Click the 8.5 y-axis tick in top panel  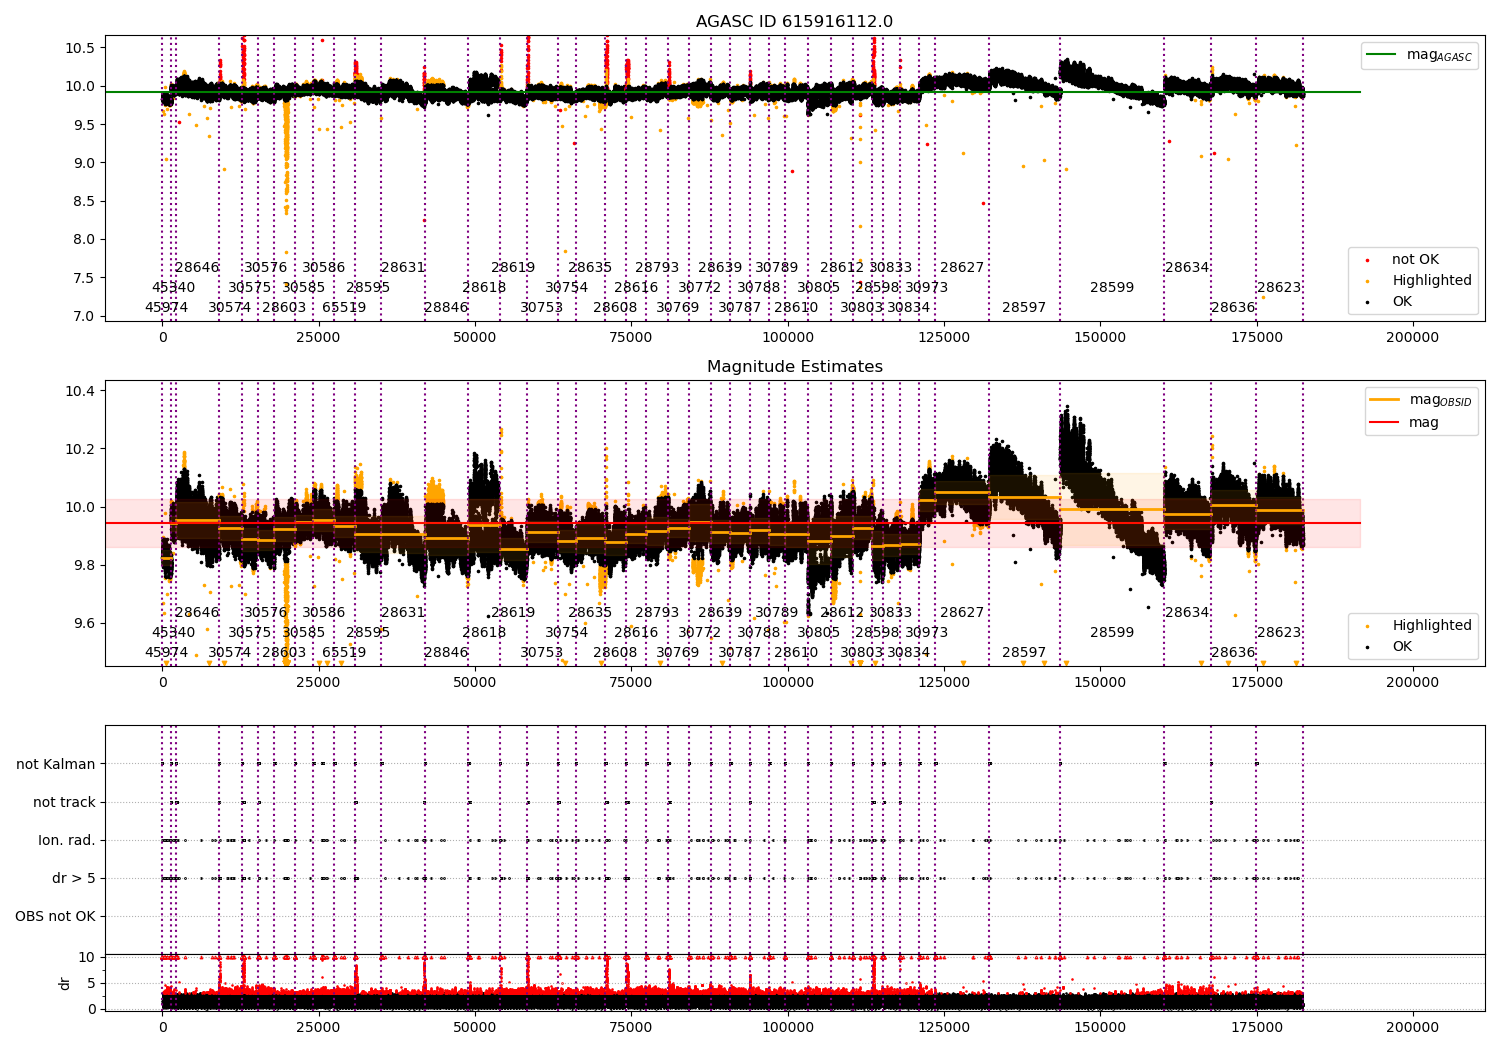(x=85, y=201)
